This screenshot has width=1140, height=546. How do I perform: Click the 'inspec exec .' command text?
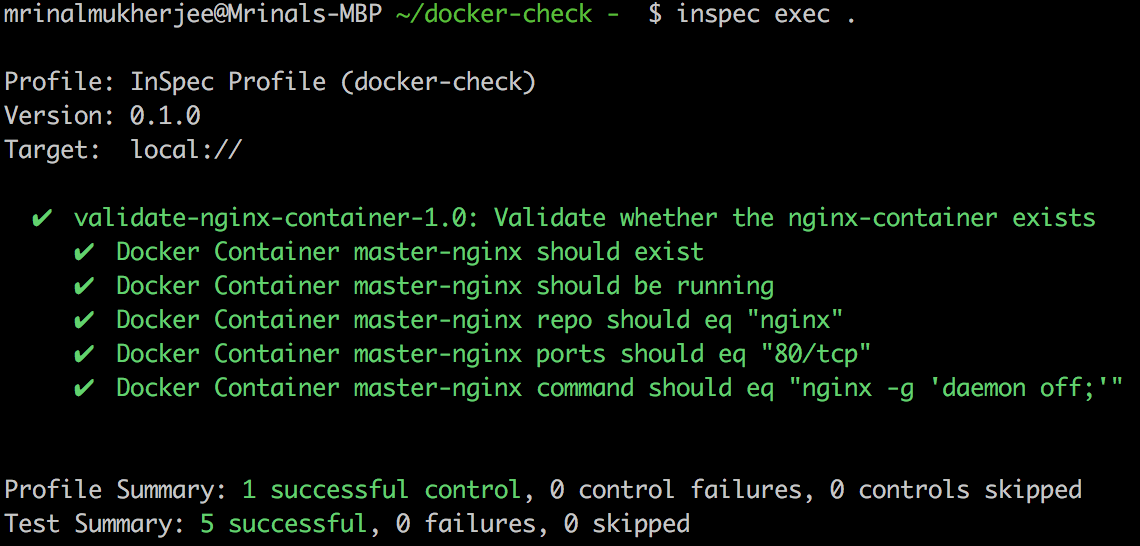click(766, 14)
